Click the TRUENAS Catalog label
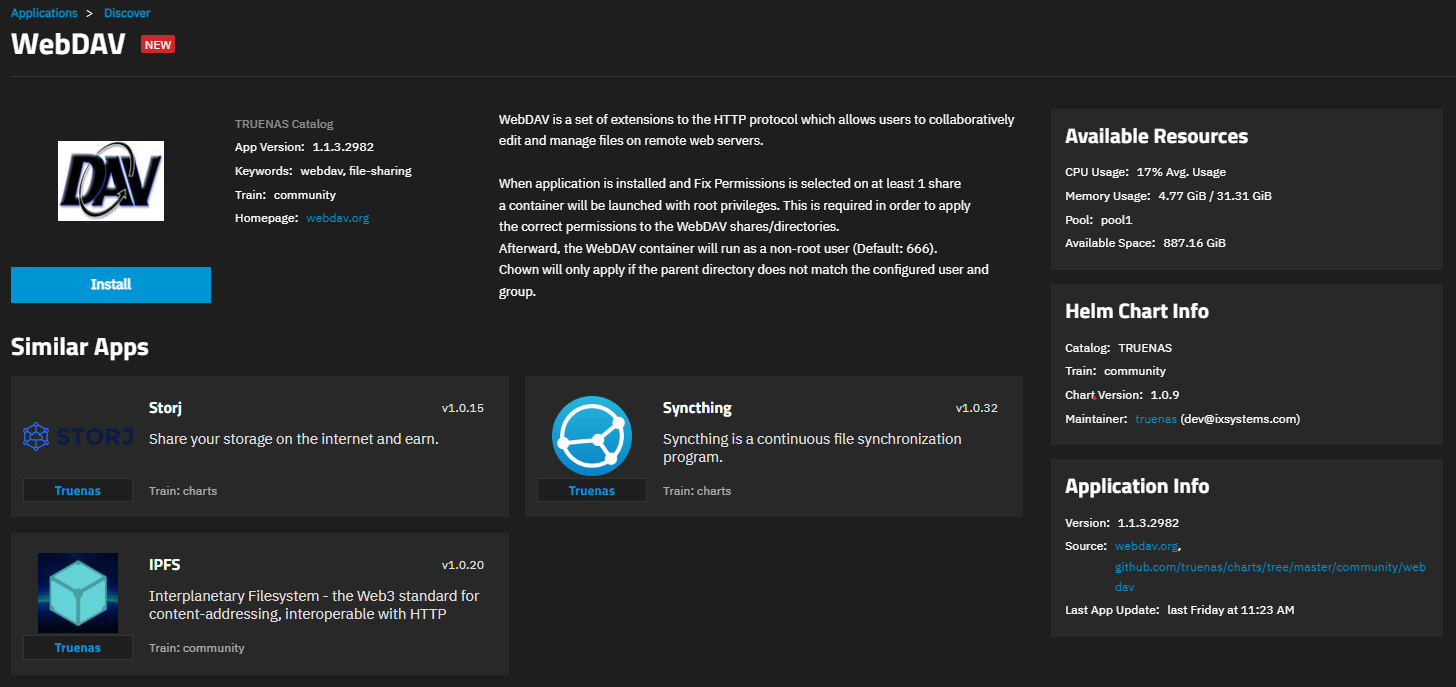The image size is (1456, 687). (284, 124)
